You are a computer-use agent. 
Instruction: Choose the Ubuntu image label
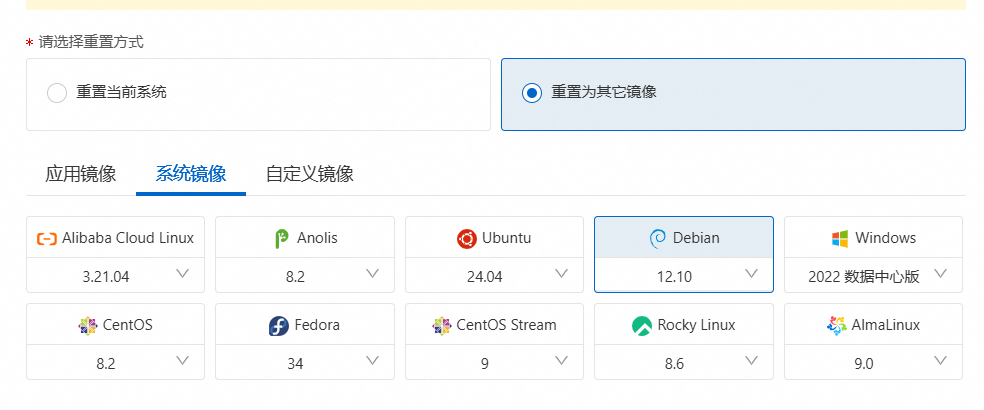[506, 238]
